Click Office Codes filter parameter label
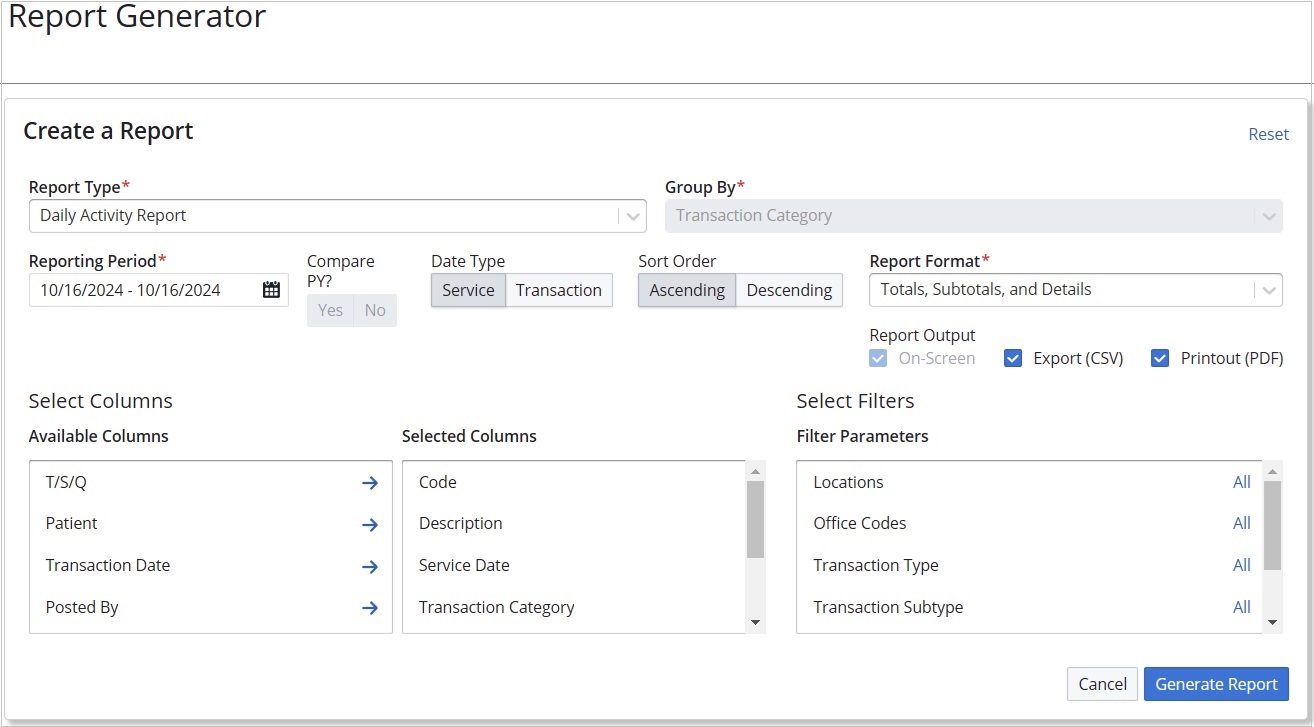Image resolution: width=1314 pixels, height=727 pixels. [x=859, y=523]
